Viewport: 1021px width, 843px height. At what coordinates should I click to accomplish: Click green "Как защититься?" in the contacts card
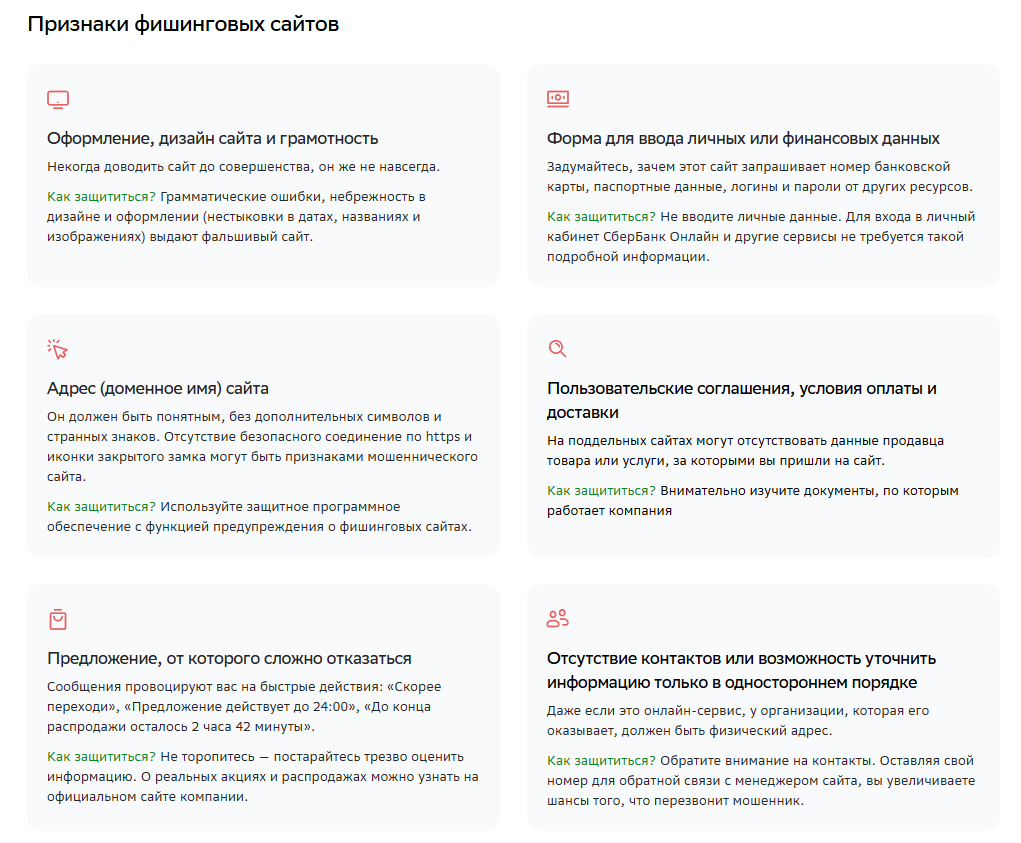coord(601,760)
